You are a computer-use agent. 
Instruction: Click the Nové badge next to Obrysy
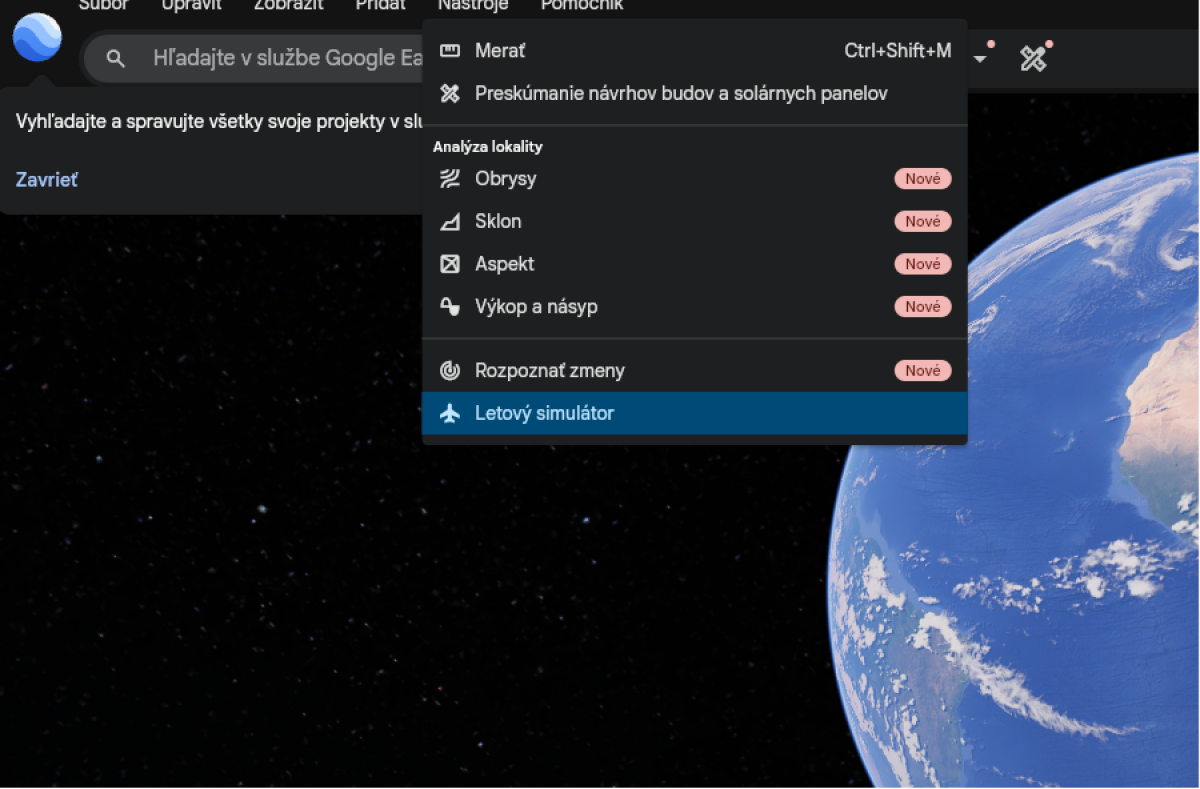[x=923, y=179]
